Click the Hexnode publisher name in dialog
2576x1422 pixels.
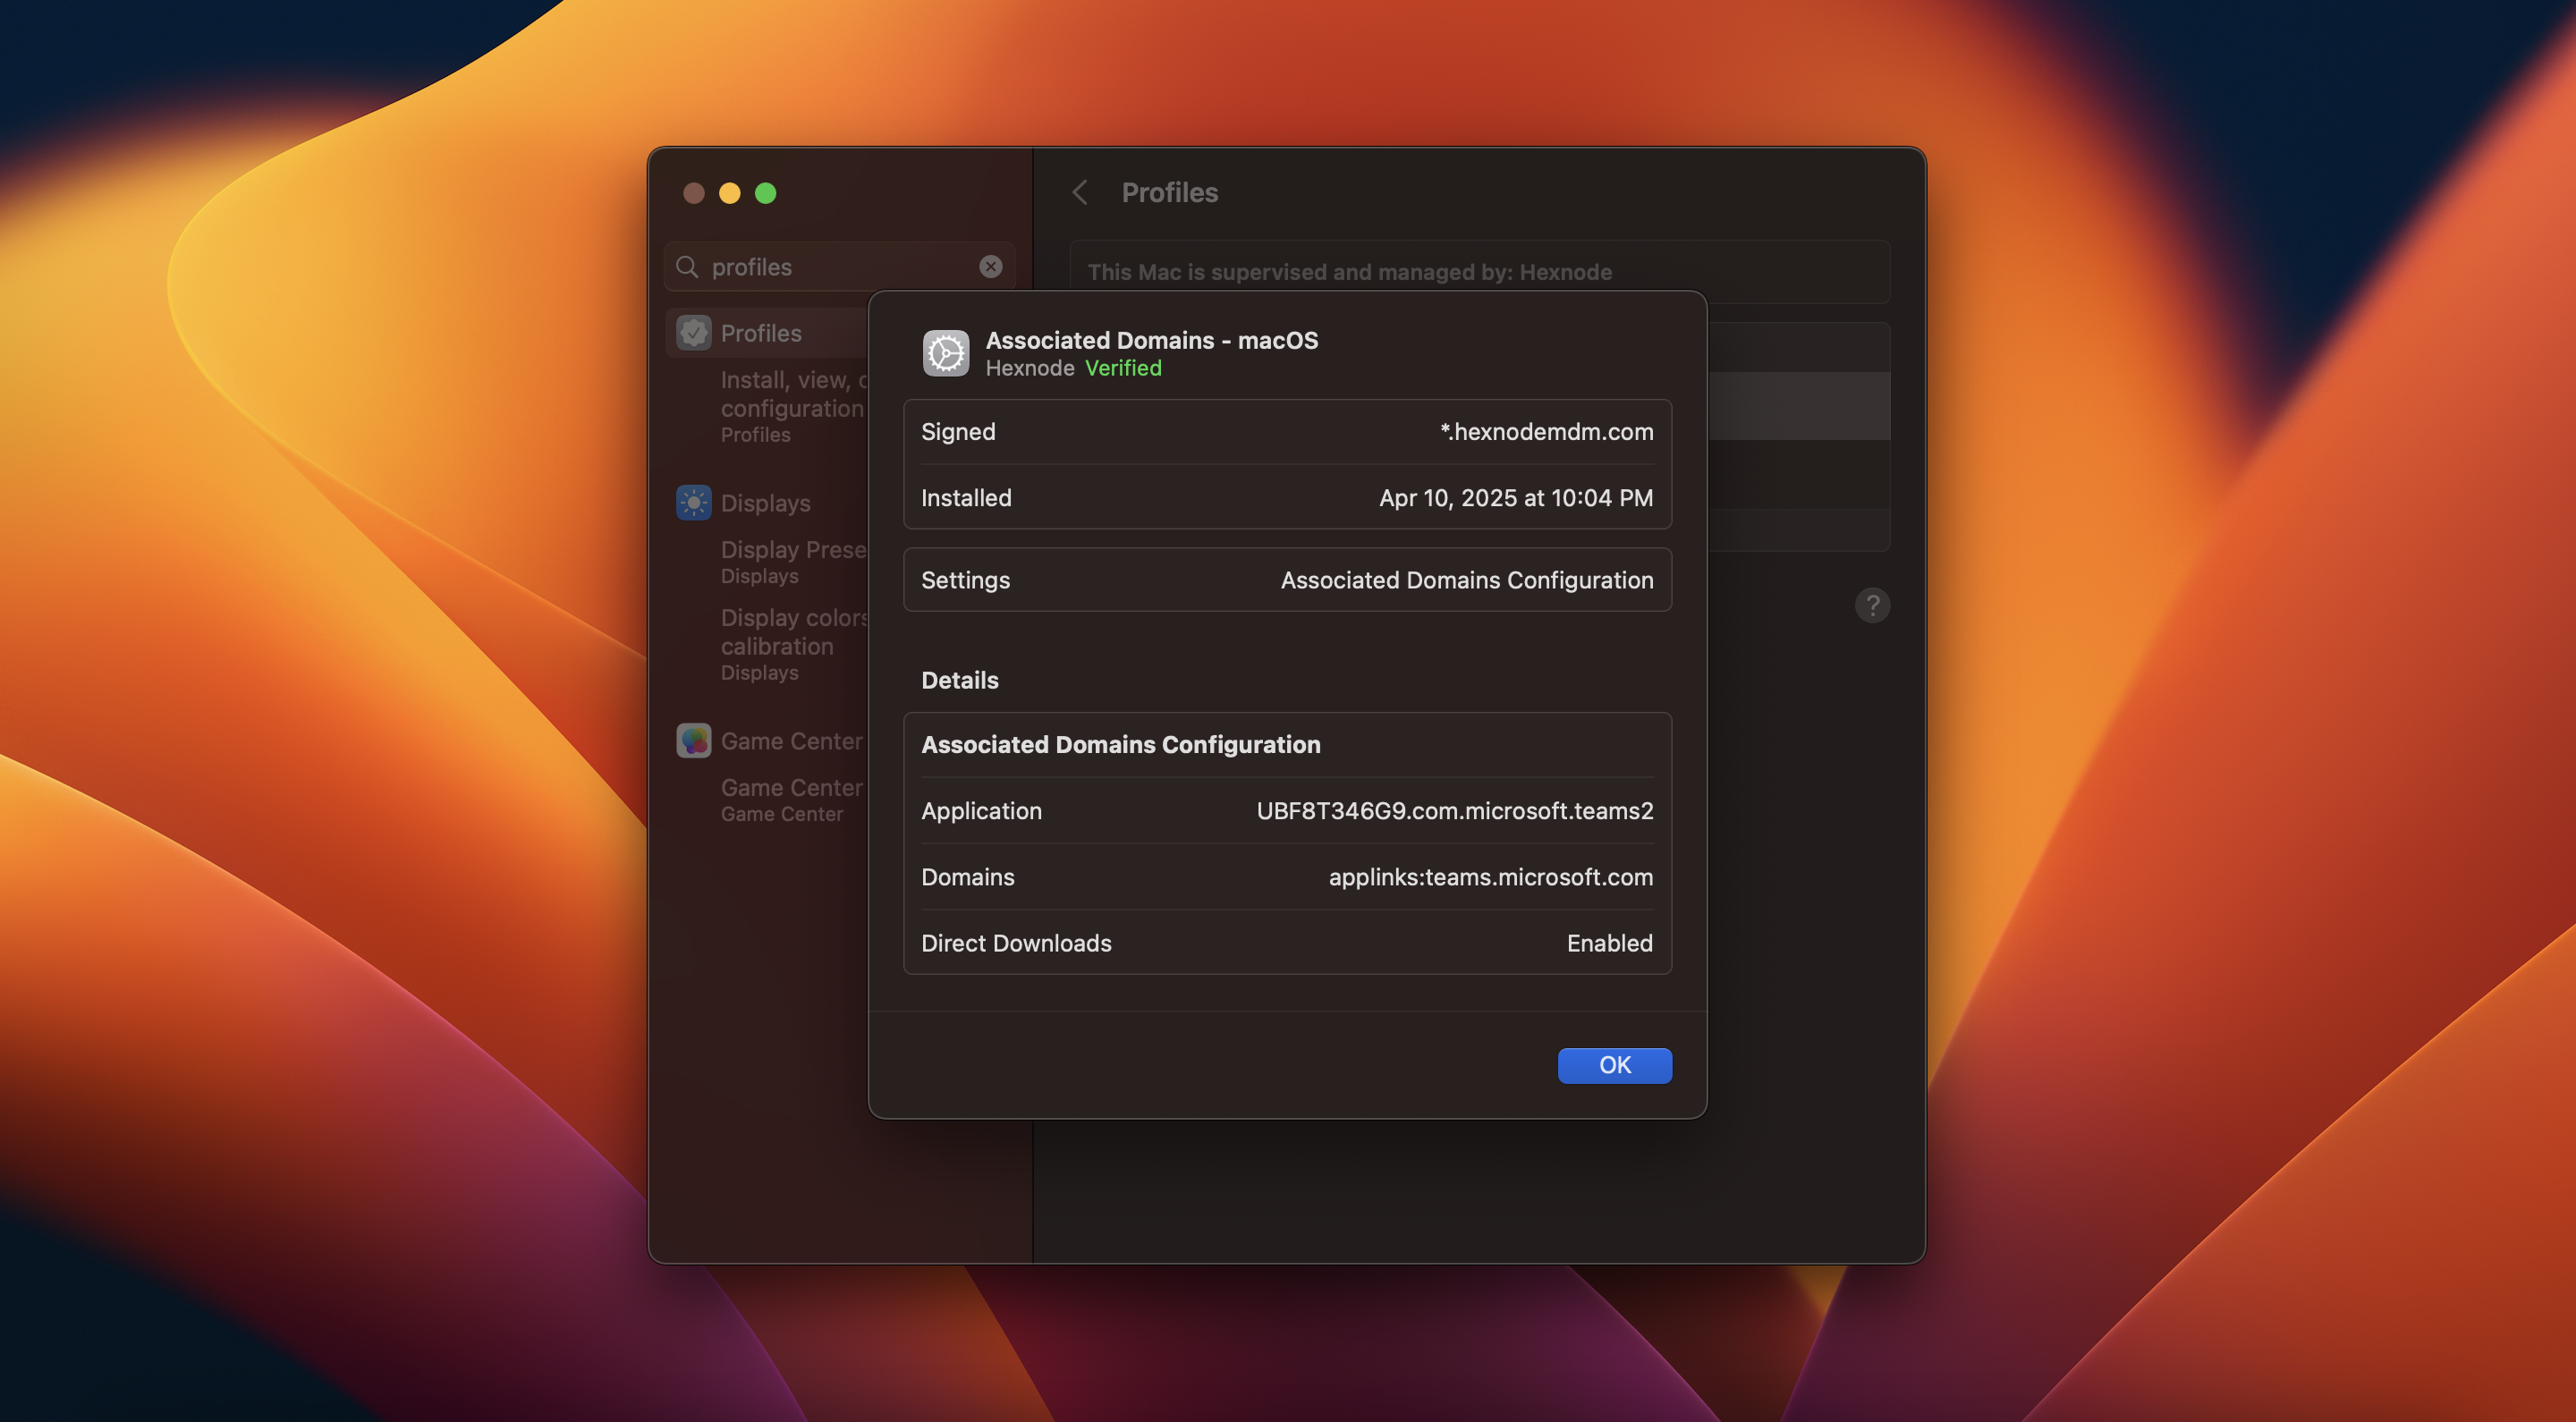pos(1030,368)
